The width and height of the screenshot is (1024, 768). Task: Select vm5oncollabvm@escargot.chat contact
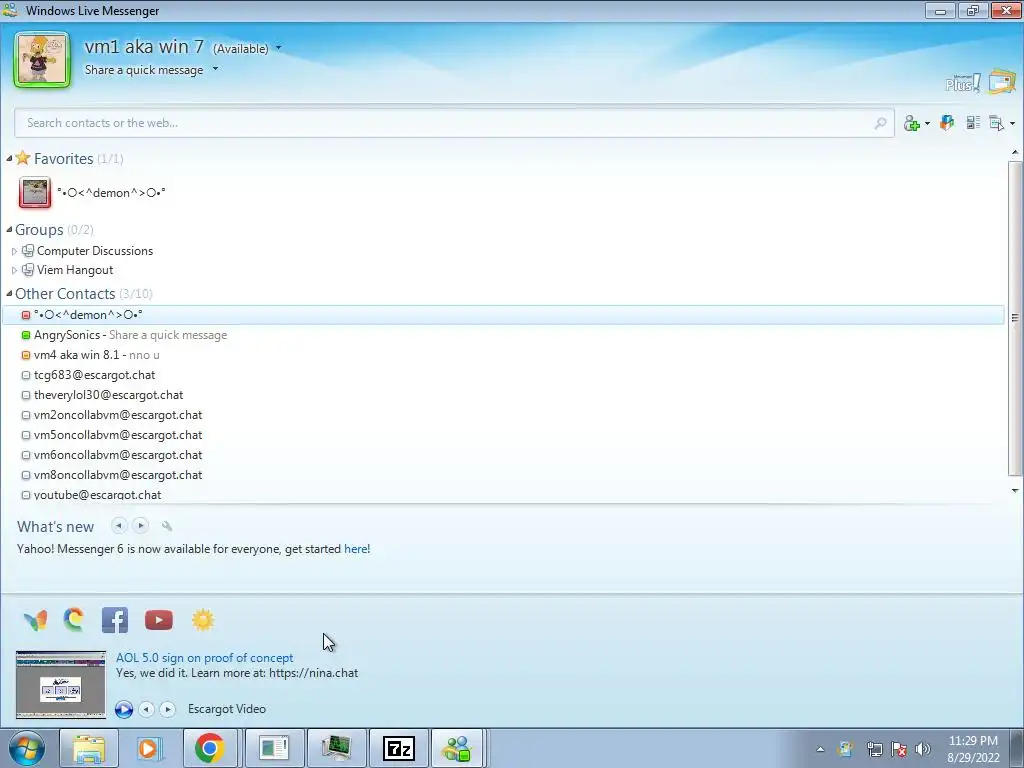tap(118, 435)
